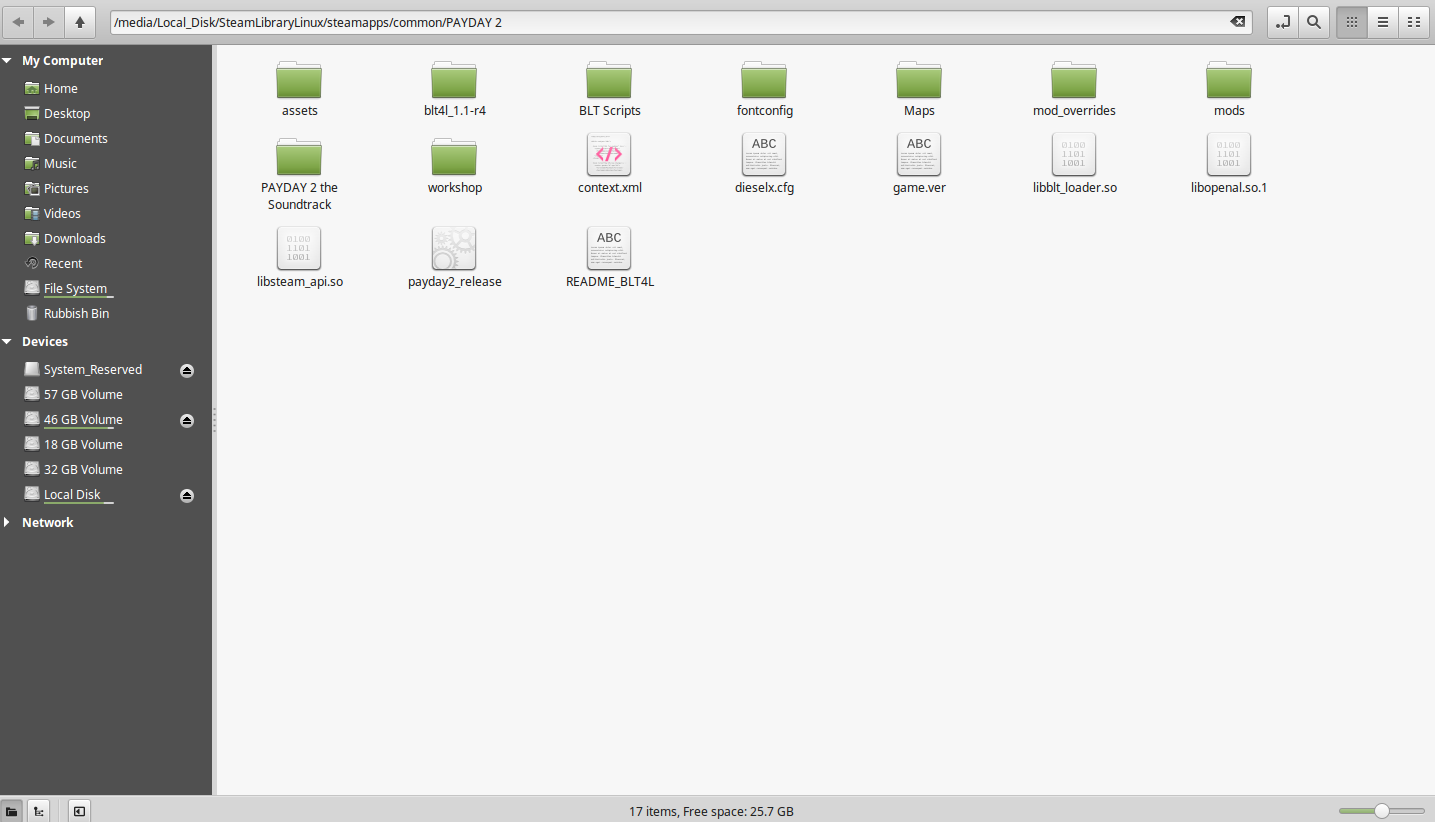The height and width of the screenshot is (822, 1435).
Task: Collapse the Devices section
Action: pyautogui.click(x=9, y=342)
